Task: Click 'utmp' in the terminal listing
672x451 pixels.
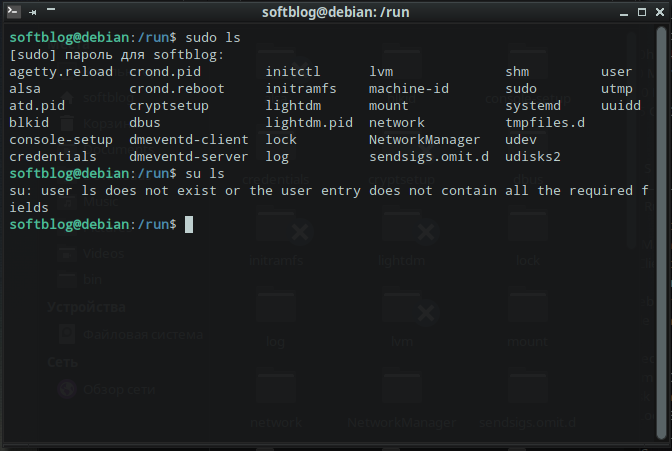Action: click(x=616, y=89)
